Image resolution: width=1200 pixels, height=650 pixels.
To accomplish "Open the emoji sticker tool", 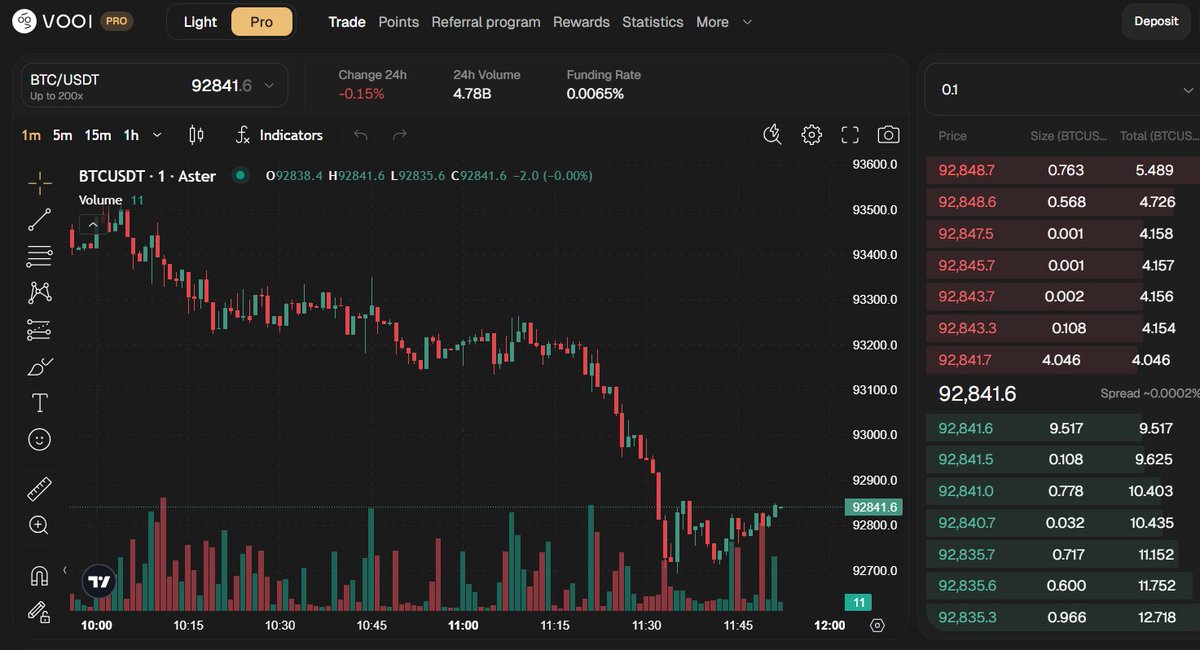I will point(39,439).
